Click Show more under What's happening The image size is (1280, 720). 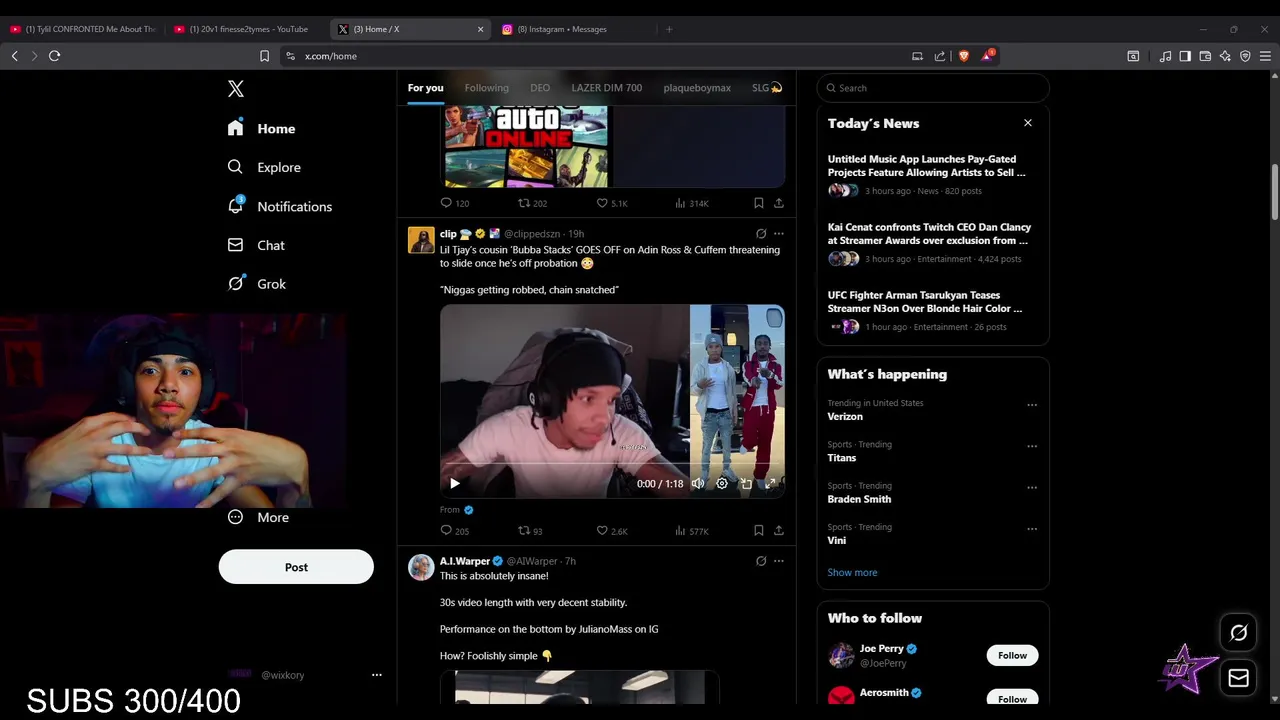pyautogui.click(x=852, y=573)
